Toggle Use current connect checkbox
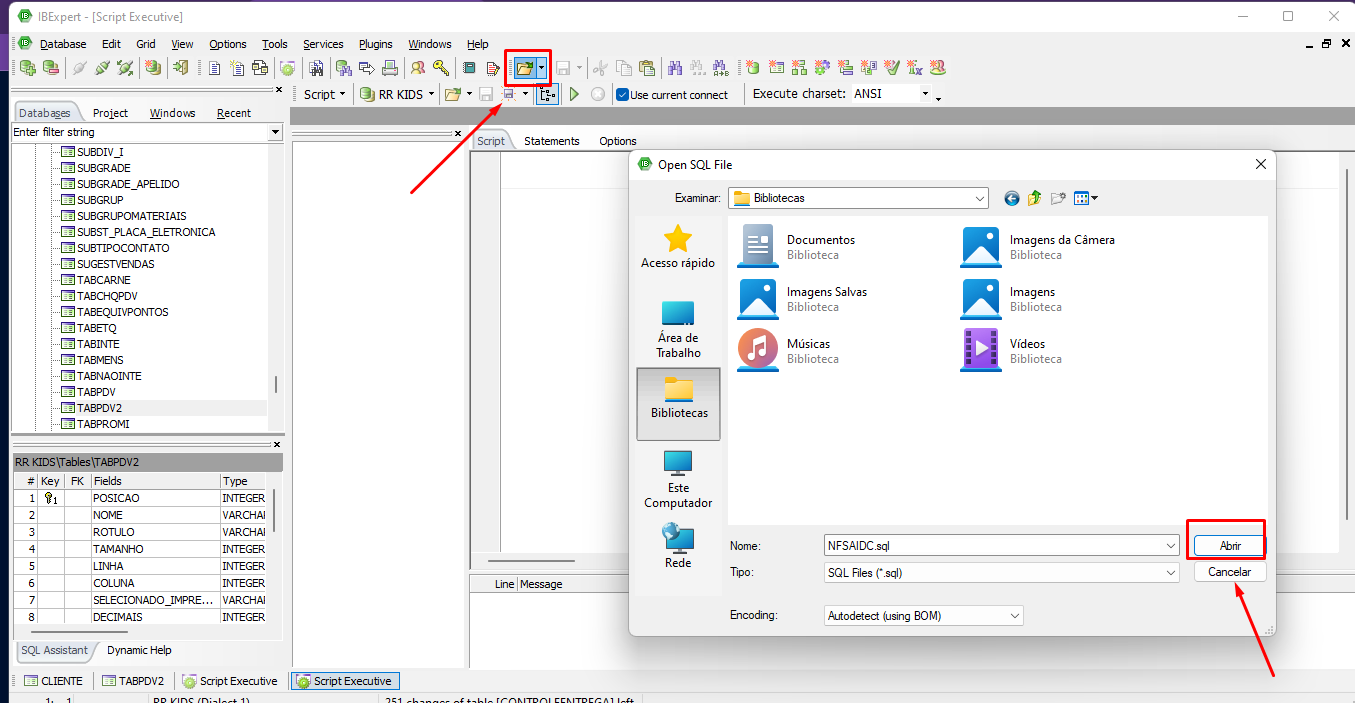Screen dimensions: 1355x703 click(x=623, y=95)
